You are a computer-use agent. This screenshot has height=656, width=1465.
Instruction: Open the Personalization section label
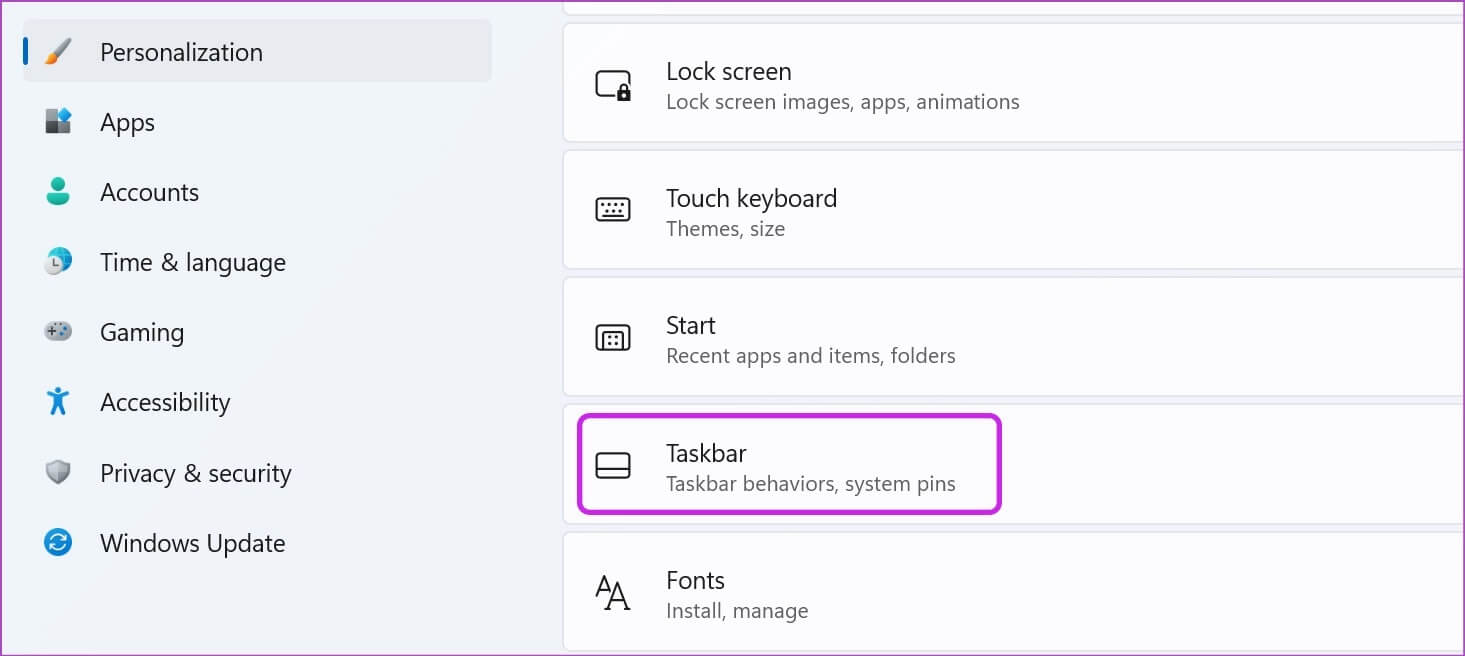point(181,52)
